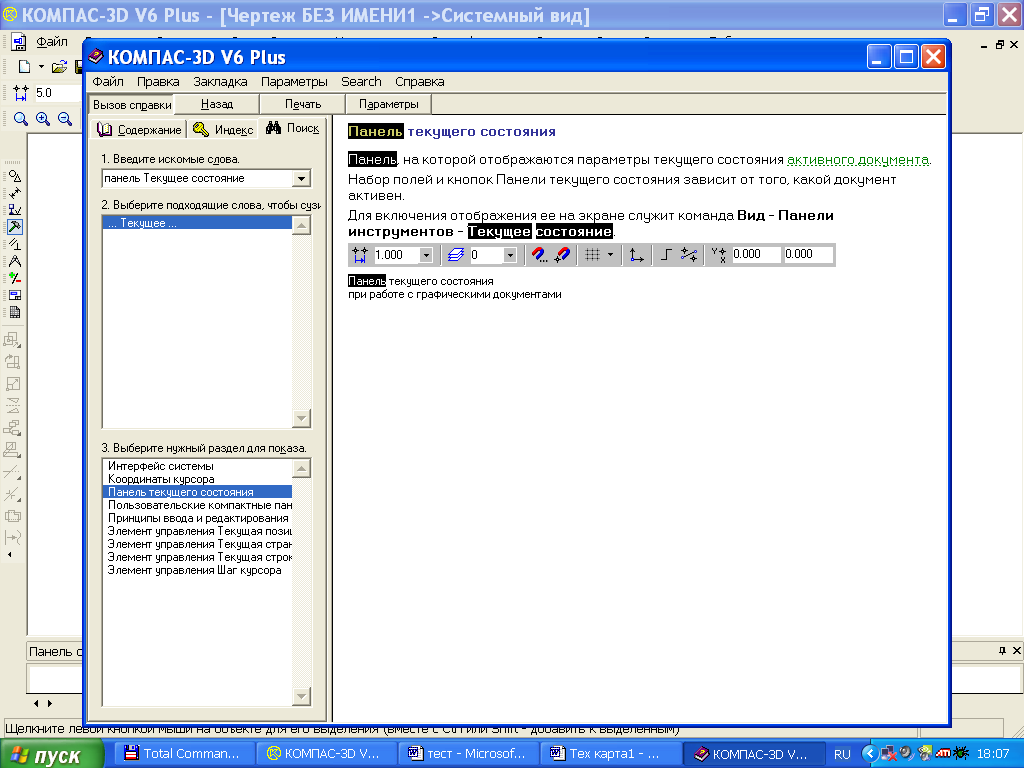
Task: Select the Measurements compass icon in the left toolbar
Action: 14,261
